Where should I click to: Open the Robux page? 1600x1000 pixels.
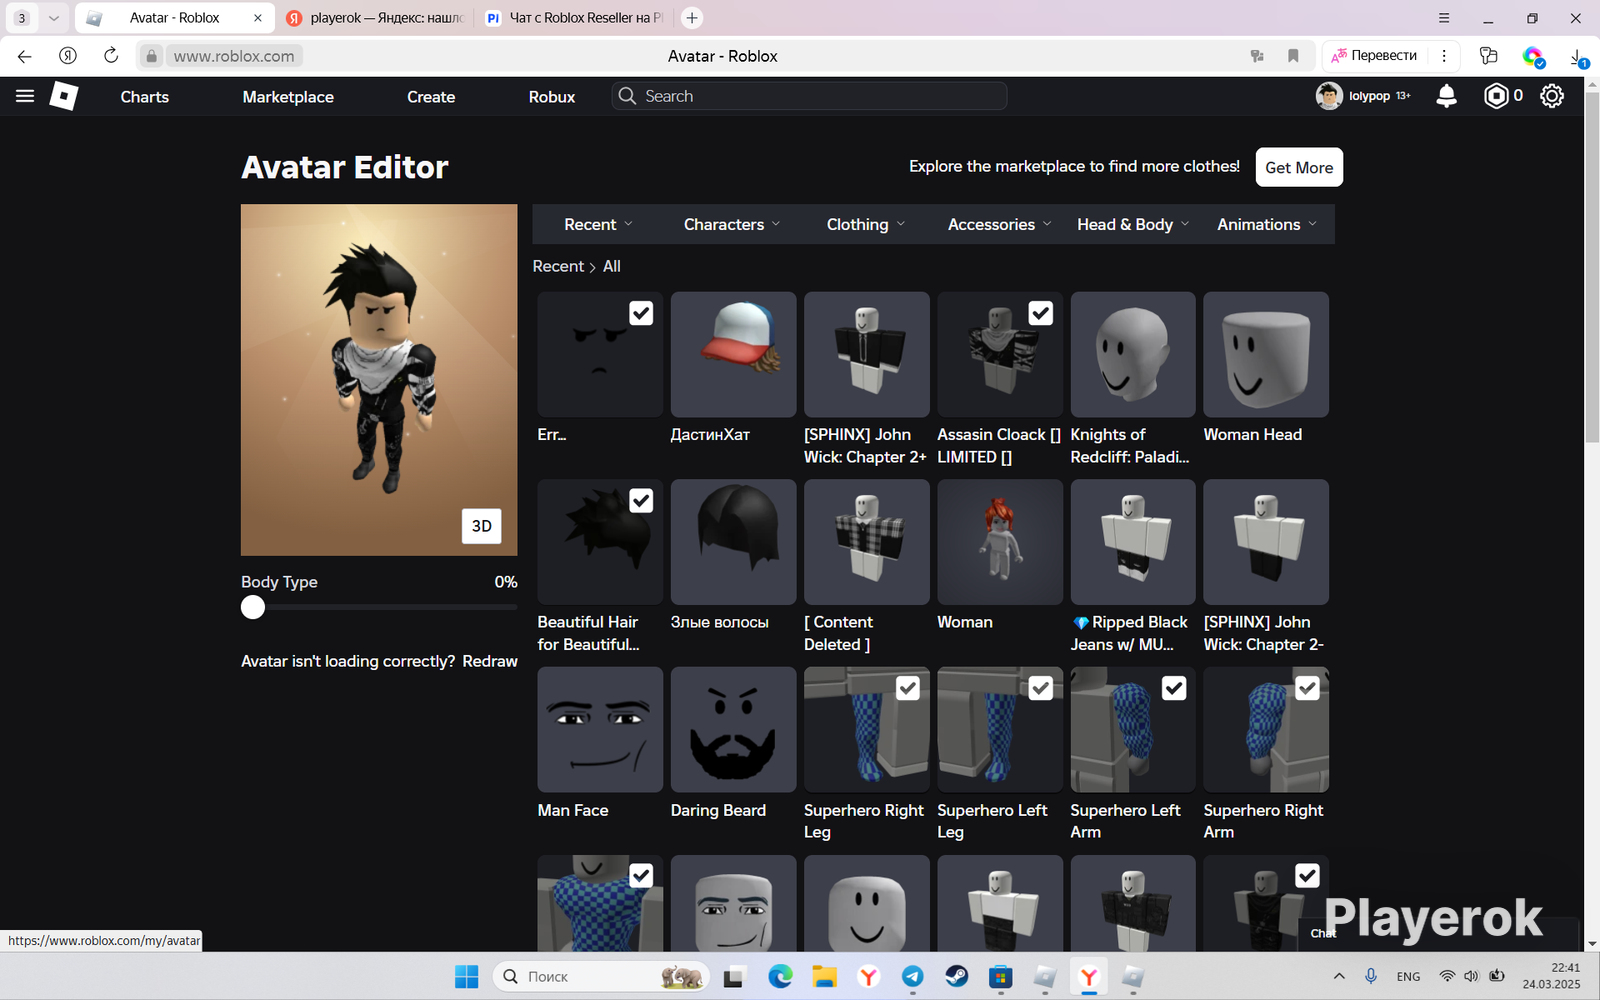click(552, 97)
